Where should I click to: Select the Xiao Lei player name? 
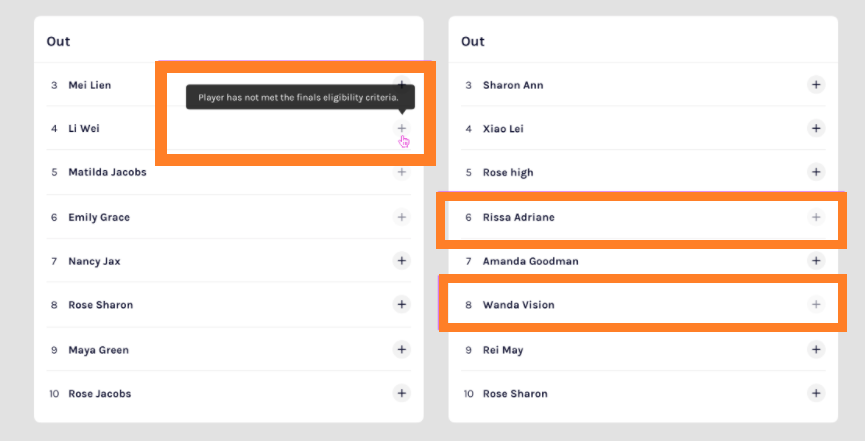tap(503, 129)
